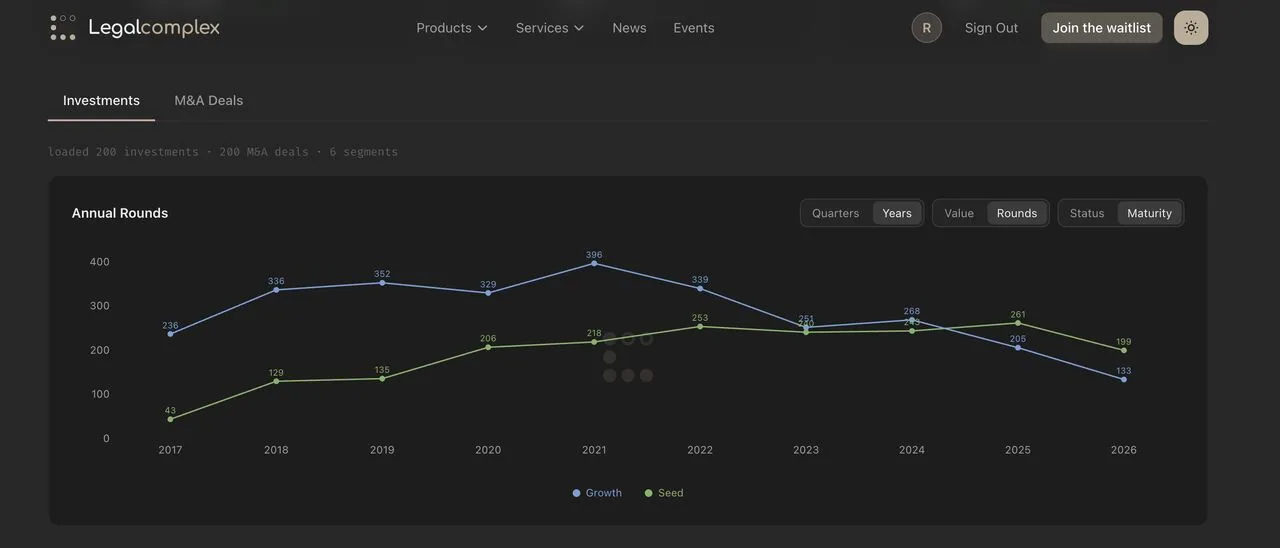Viewport: 1280px width, 548px height.
Task: Click the Seed 2017 data point 43
Action: 170,419
